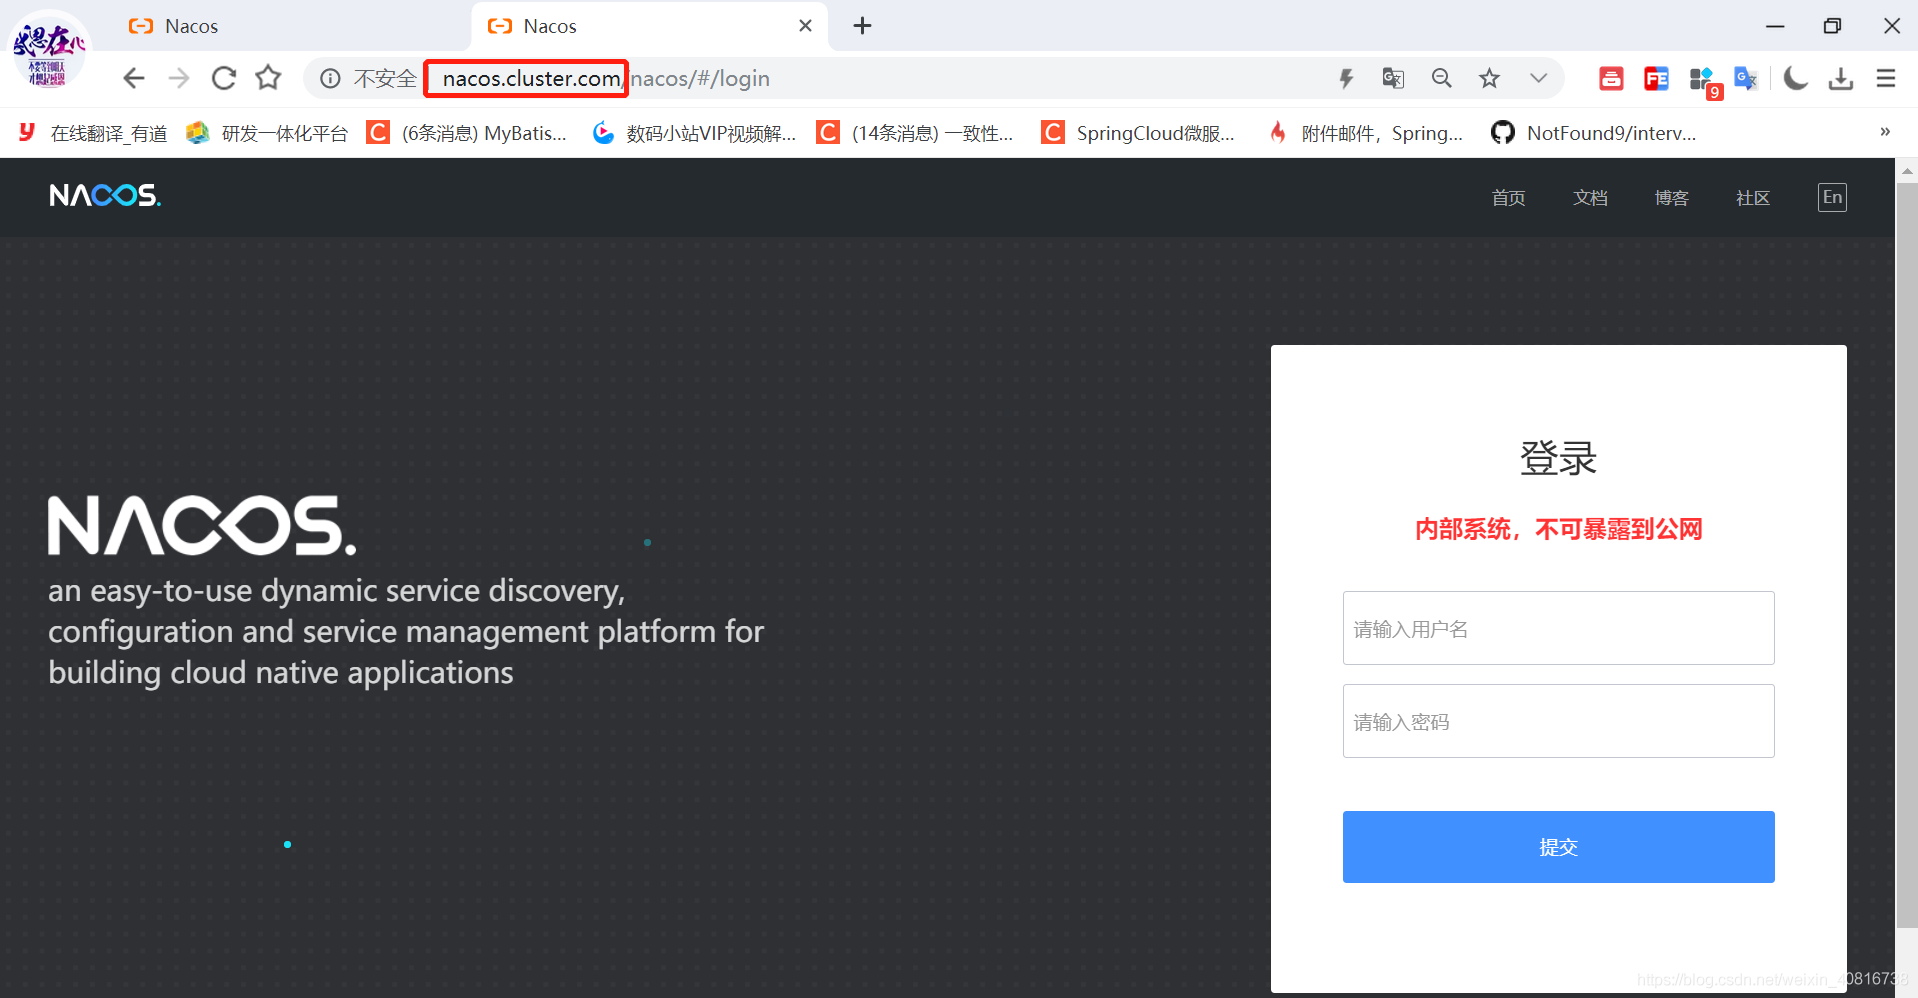
Task: Open 研发一体化平台 bookmark
Action: pos(267,133)
